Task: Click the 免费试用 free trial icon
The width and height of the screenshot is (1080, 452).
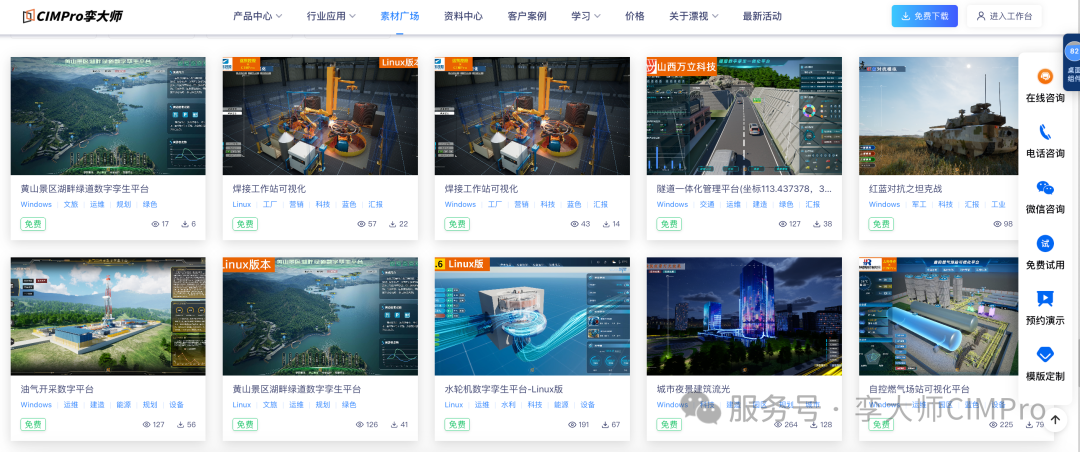Action: coord(1045,243)
